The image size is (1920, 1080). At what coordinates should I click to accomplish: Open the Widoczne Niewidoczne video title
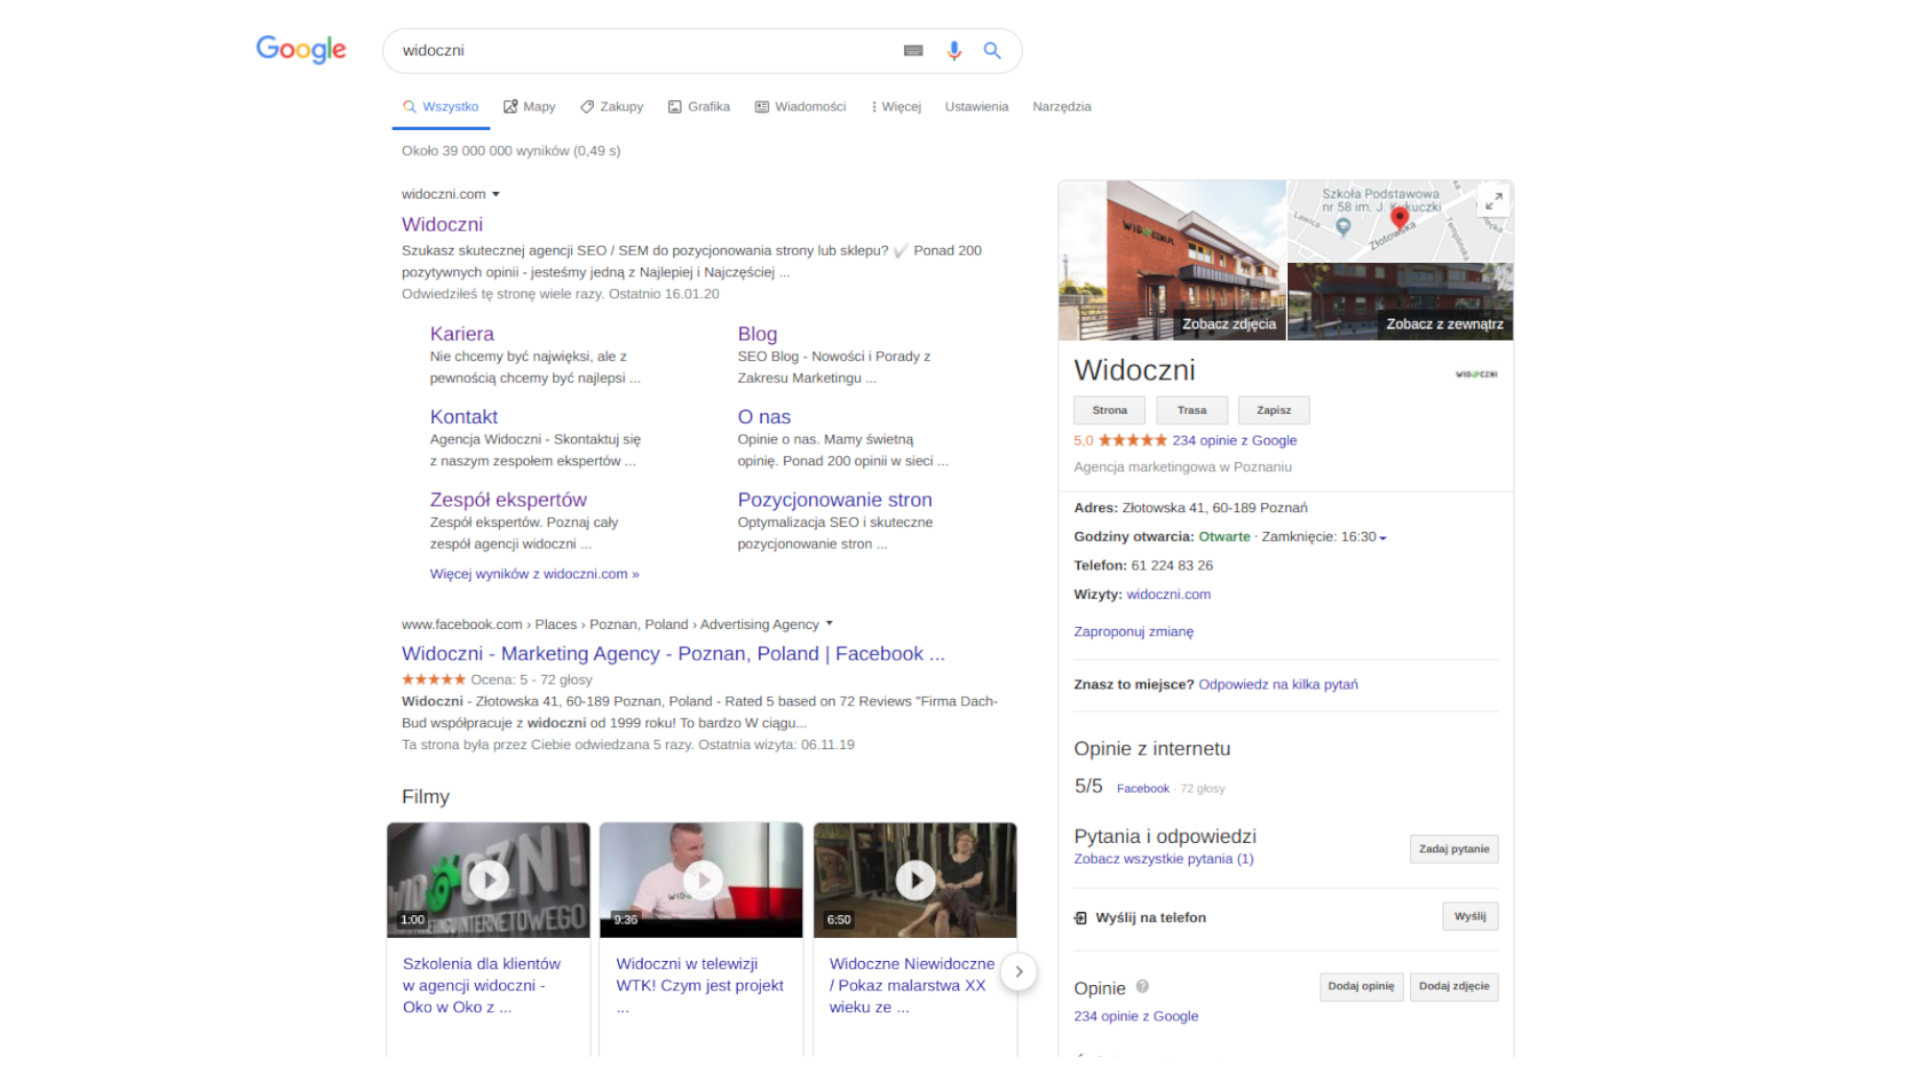912,986
